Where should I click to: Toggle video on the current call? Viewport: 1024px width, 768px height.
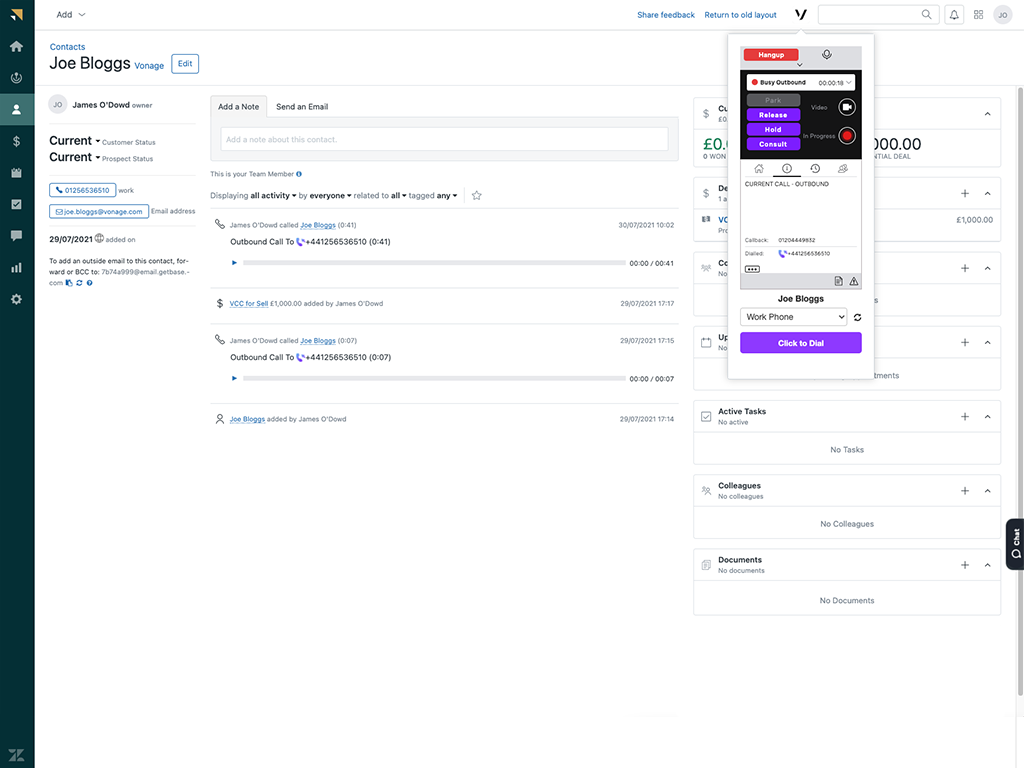[847, 107]
